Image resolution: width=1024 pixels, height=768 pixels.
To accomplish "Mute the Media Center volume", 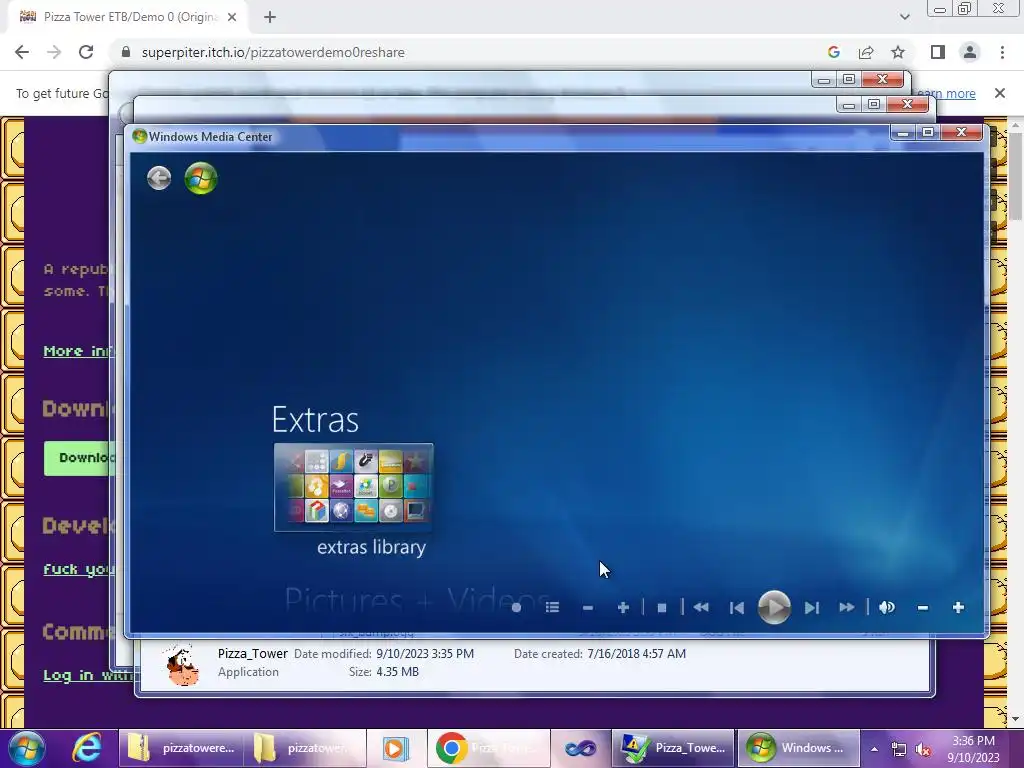I will pyautogui.click(x=886, y=607).
